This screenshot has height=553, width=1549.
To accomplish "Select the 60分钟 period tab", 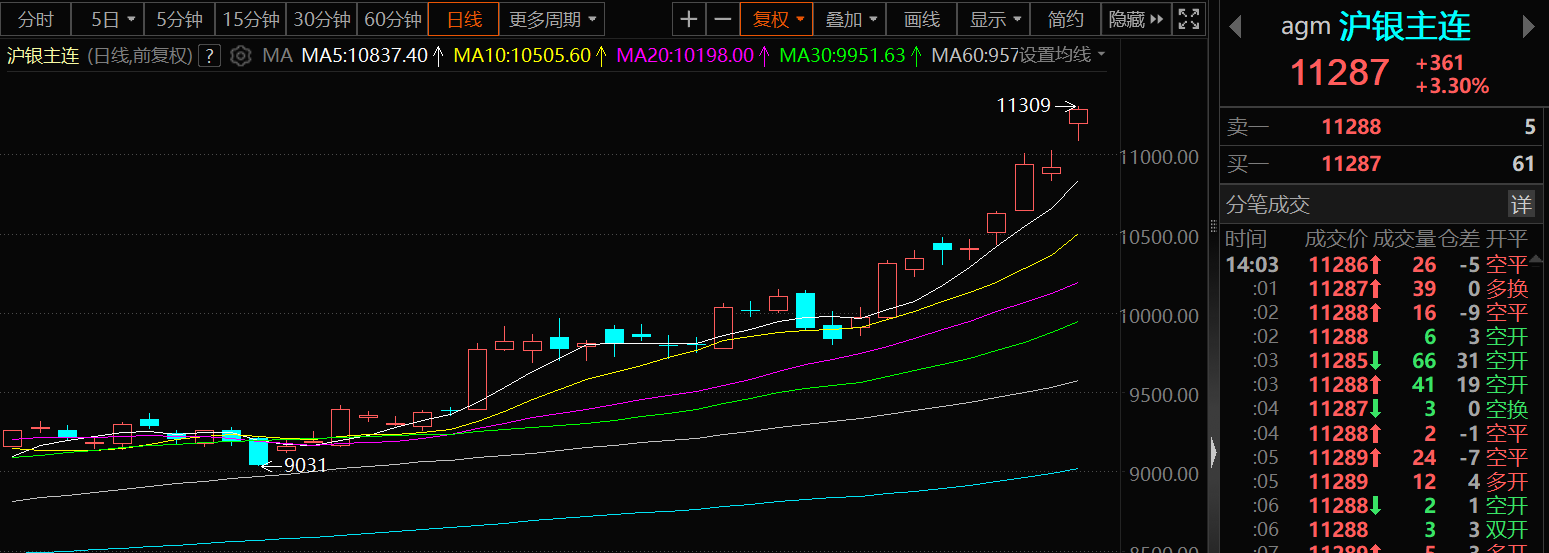I will (392, 19).
